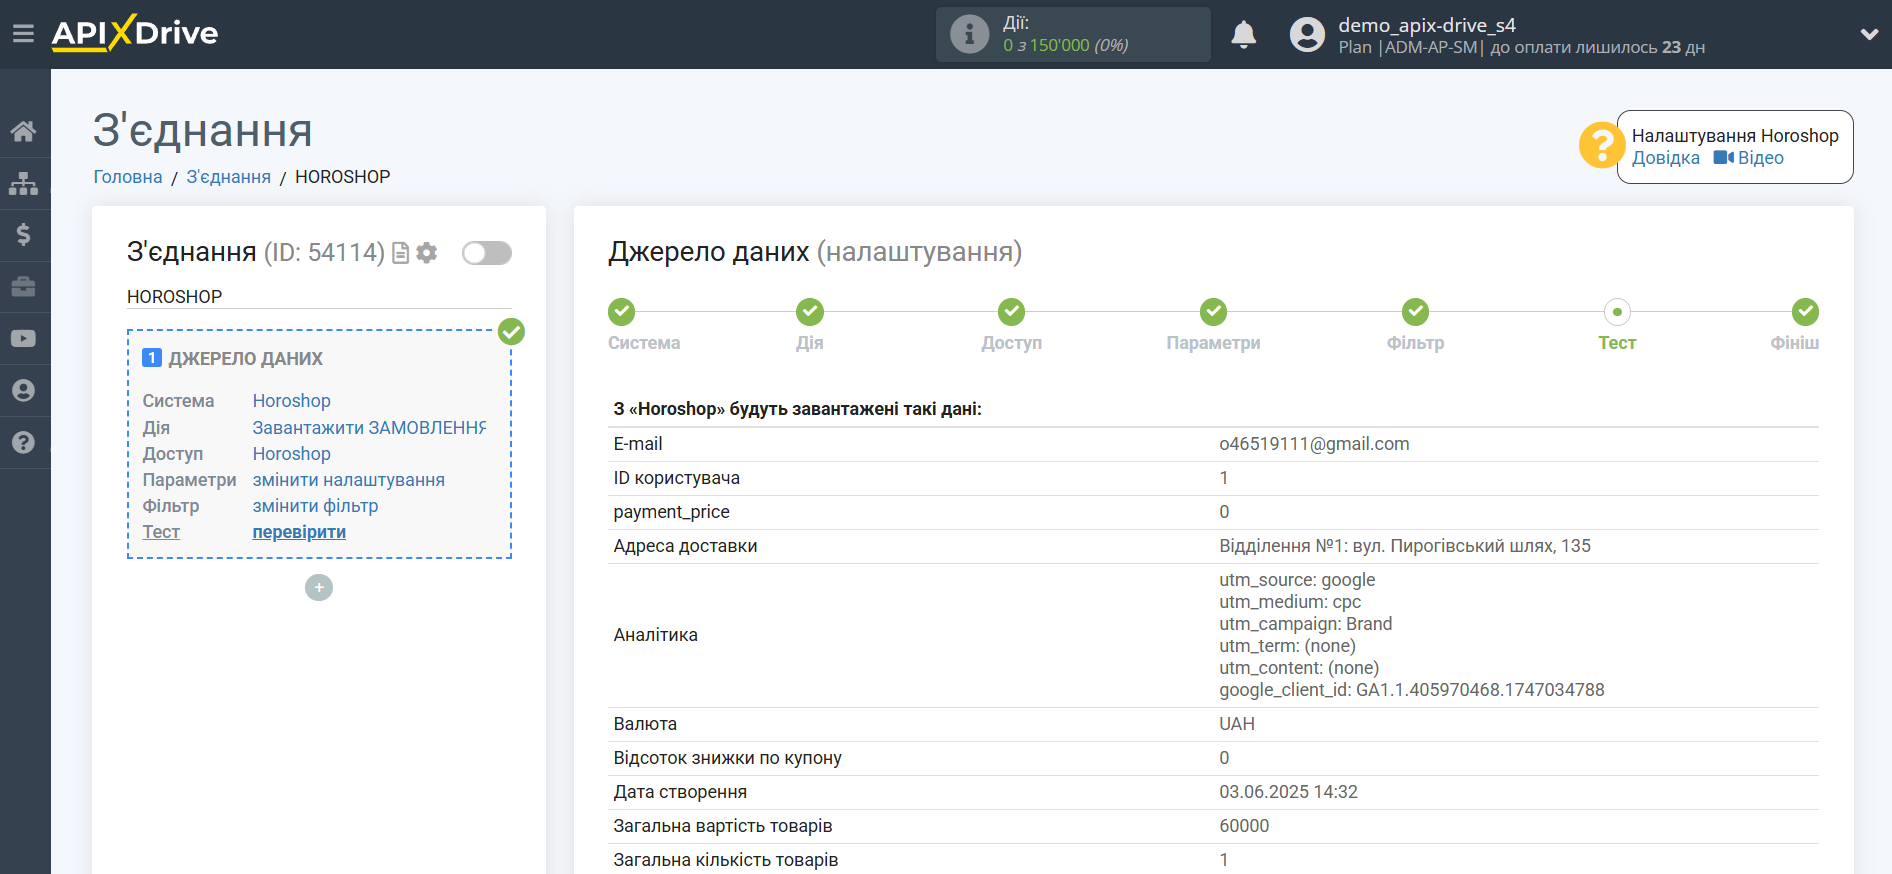Image resolution: width=1892 pixels, height=874 pixels.
Task: Click the ДЖЕРЕЛО ДАНИХ block header
Action: [245, 358]
